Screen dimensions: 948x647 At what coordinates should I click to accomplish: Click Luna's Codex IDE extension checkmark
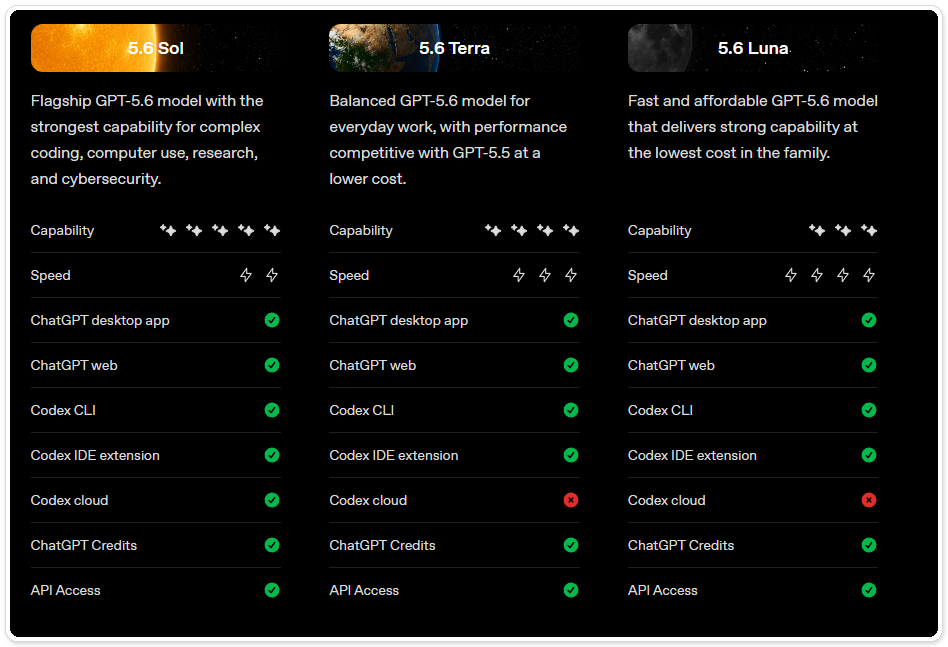[869, 455]
